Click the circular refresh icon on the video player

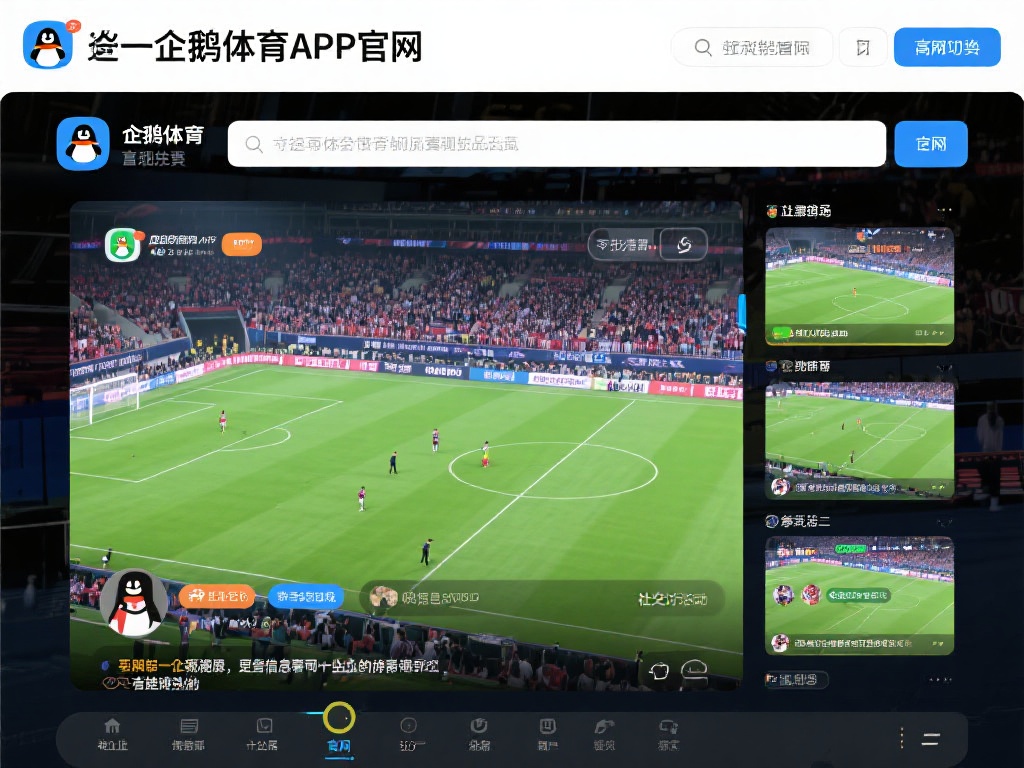(x=683, y=243)
